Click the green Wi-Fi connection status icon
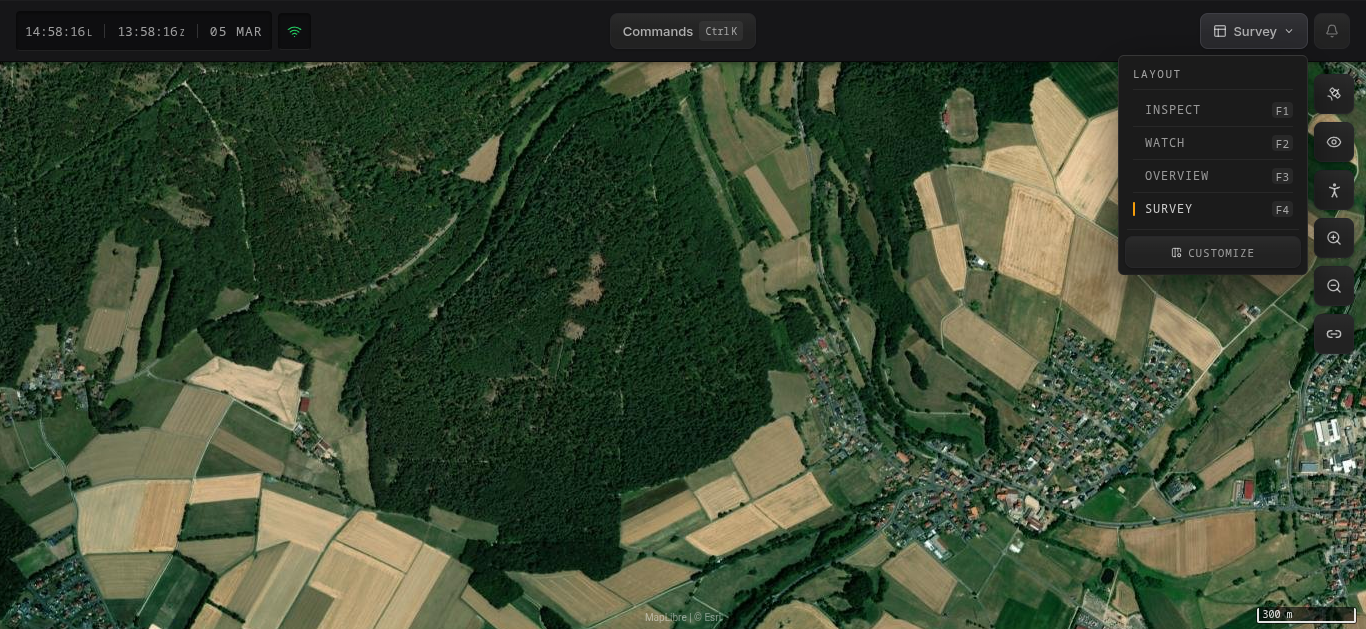1366x629 pixels. 294,31
